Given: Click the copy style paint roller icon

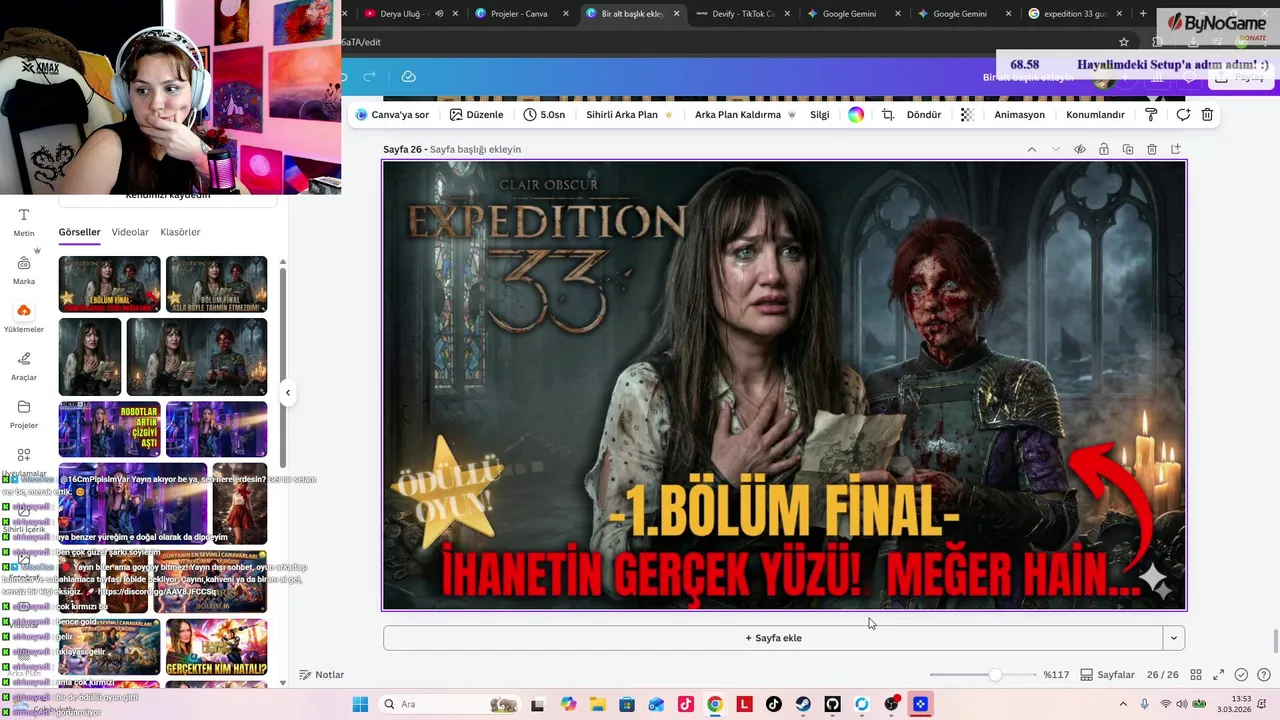Looking at the screenshot, I should (x=1151, y=115).
